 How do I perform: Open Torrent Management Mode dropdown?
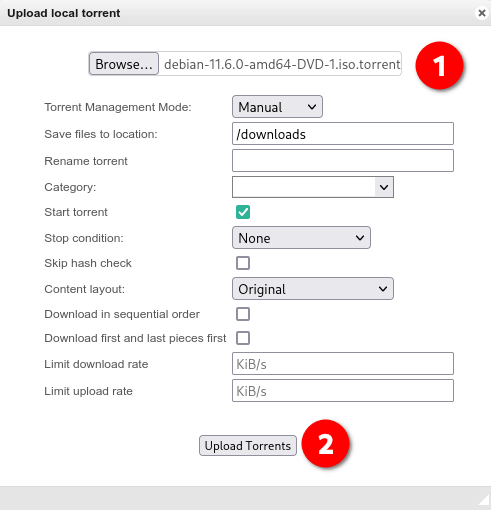(x=277, y=107)
